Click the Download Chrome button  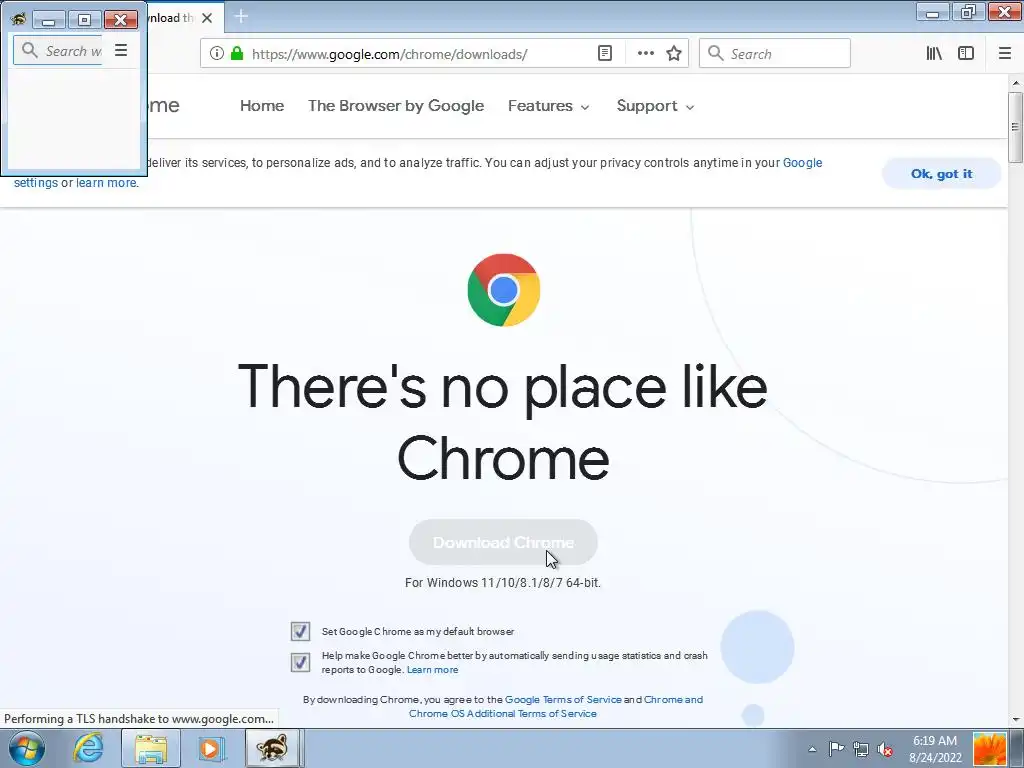[x=503, y=542]
